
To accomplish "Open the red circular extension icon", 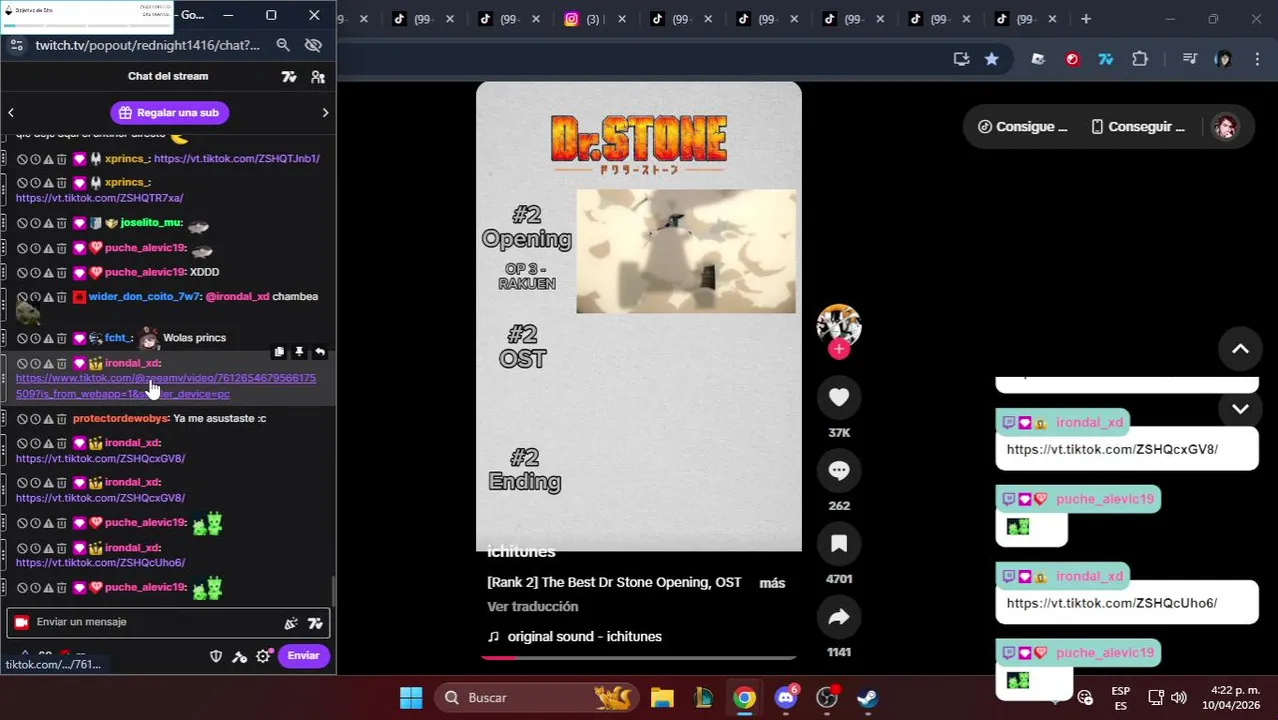I will pos(1072,59).
